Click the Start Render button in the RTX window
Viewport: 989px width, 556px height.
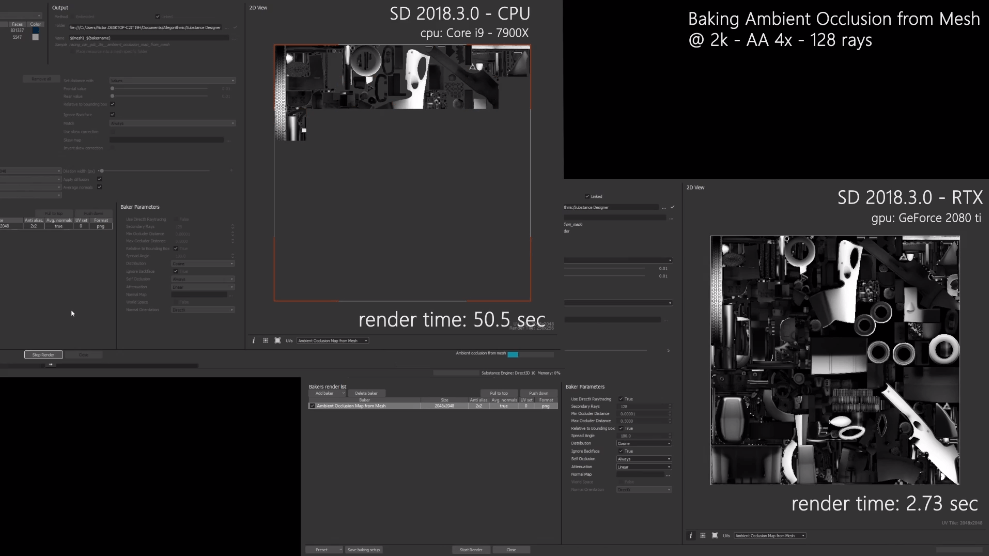471,550
